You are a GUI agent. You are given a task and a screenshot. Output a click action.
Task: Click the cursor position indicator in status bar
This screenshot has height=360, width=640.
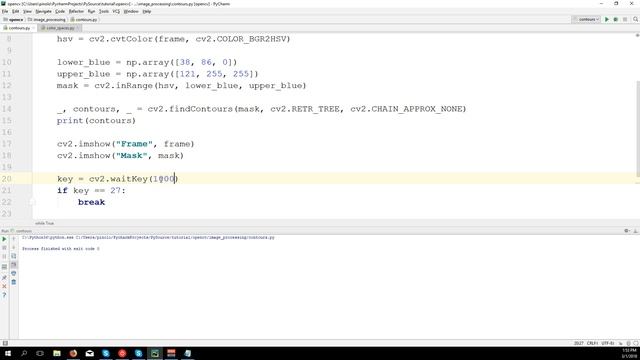click(x=578, y=343)
